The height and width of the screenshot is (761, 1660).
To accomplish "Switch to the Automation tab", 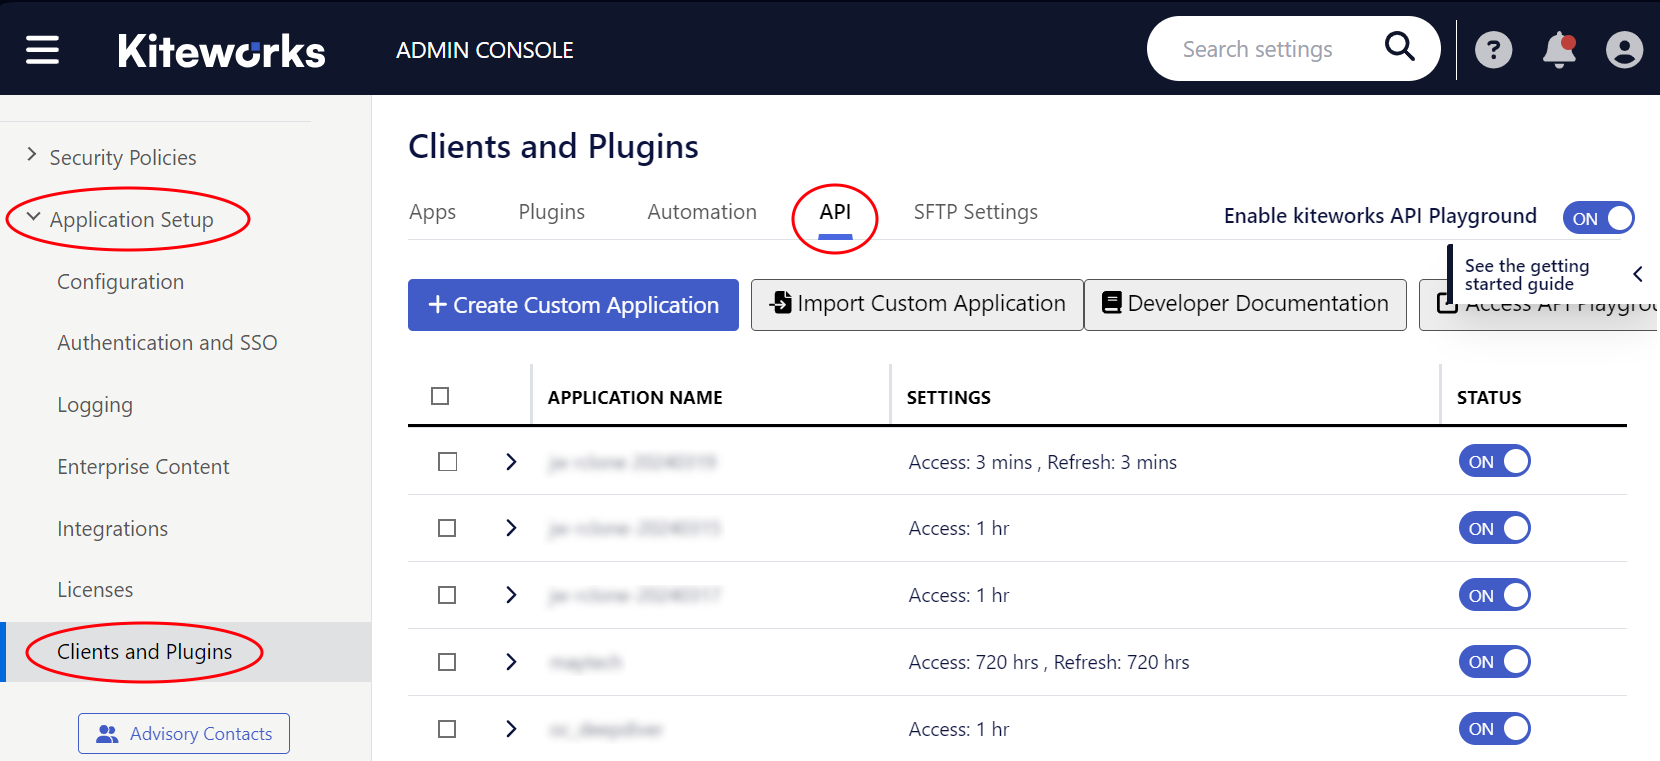I will pos(702,212).
